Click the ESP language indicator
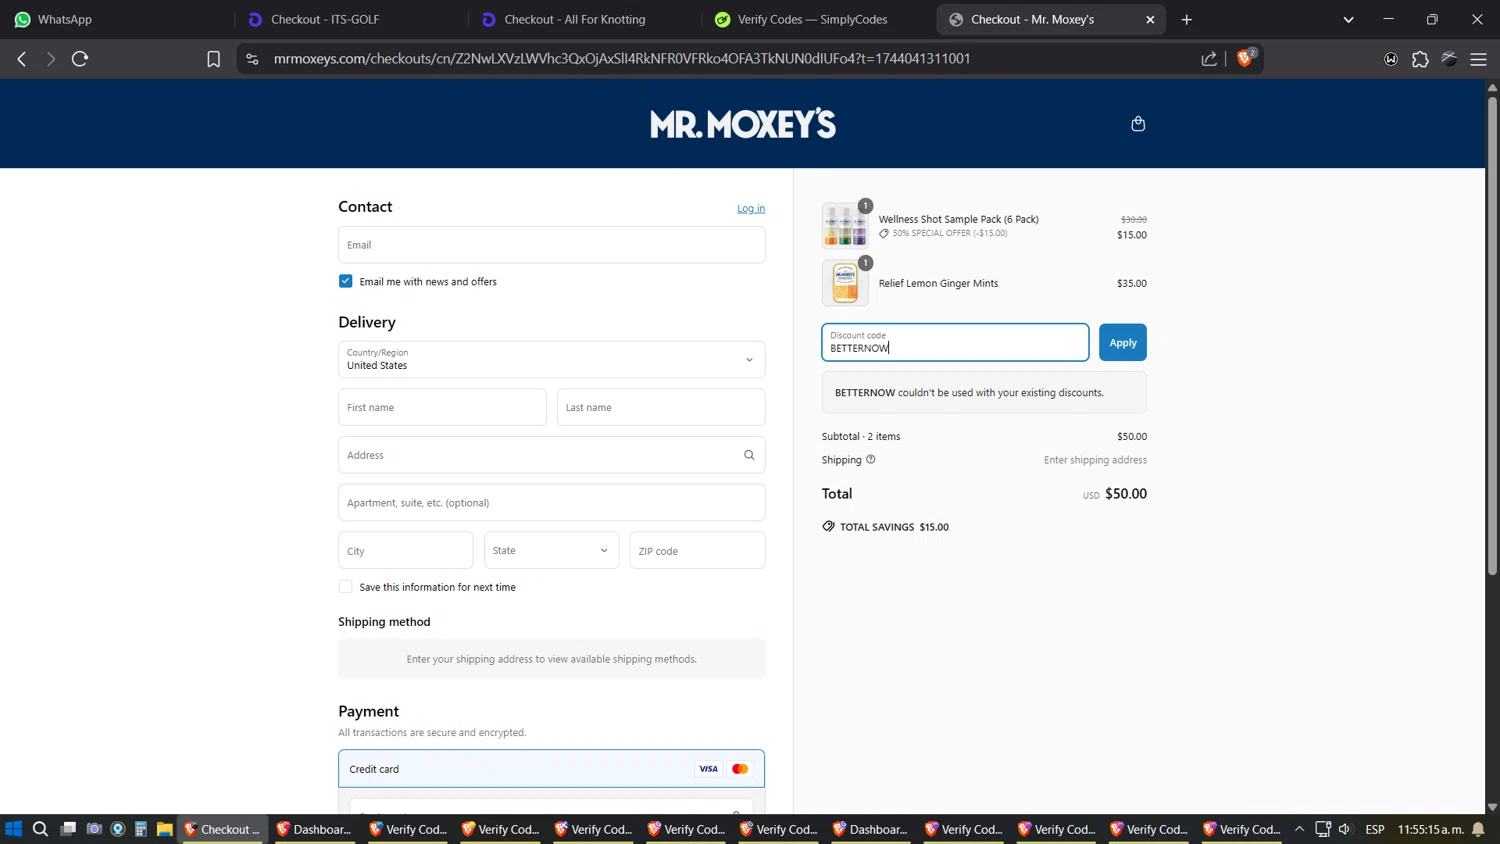Image resolution: width=1500 pixels, height=844 pixels. click(x=1375, y=829)
